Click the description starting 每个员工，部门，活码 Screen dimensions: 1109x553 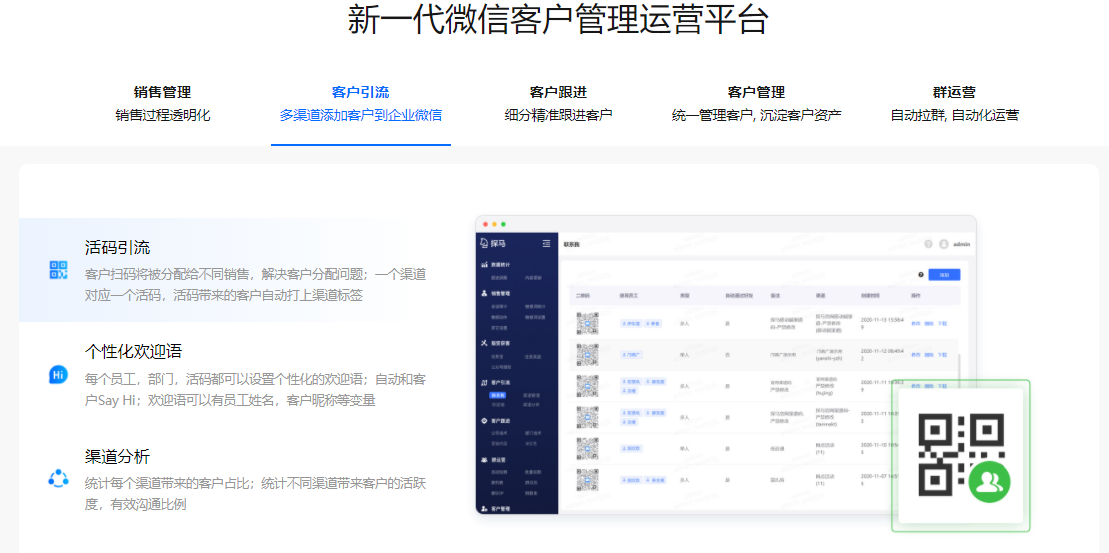coord(255,390)
